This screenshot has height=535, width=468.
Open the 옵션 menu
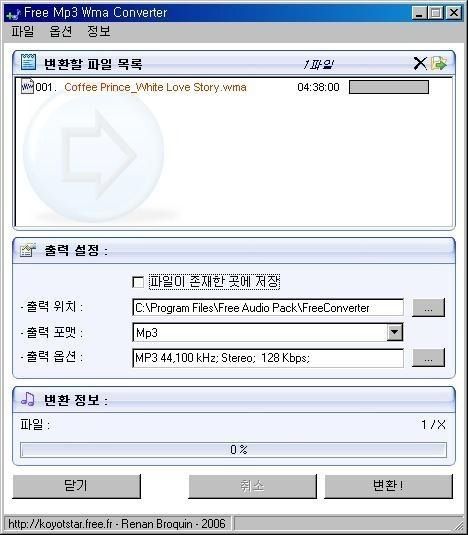[x=61, y=31]
